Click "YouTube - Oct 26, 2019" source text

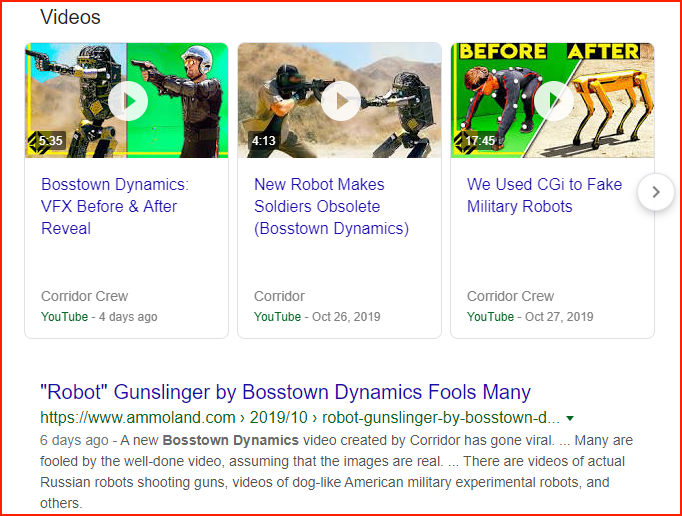[317, 317]
